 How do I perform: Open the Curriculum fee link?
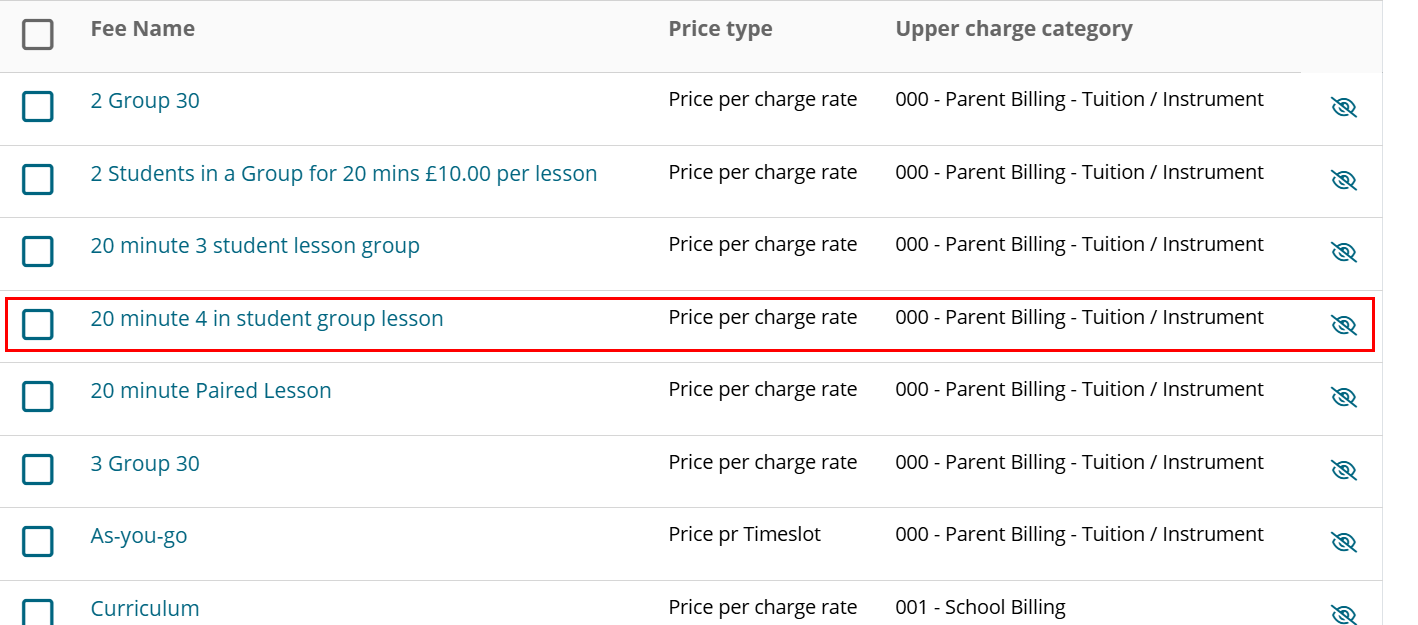tap(145, 609)
